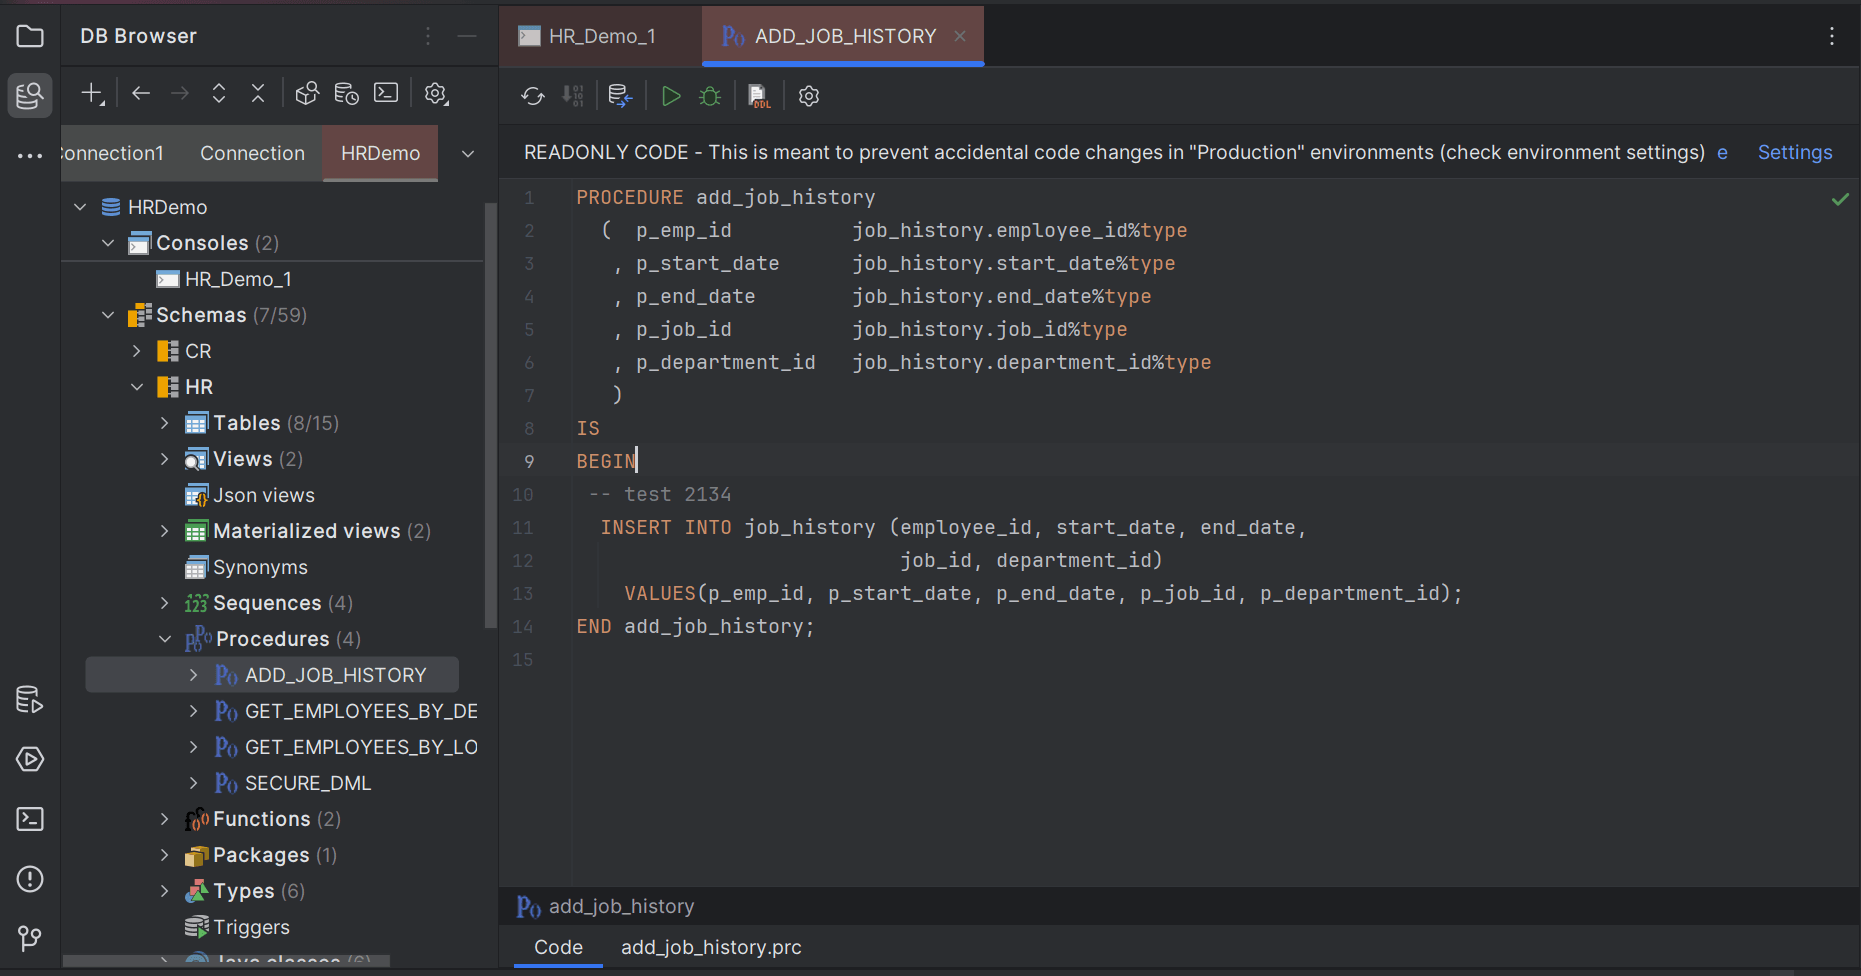Open DB Execution Console tool window icon
The width and height of the screenshot is (1861, 976).
click(x=30, y=700)
